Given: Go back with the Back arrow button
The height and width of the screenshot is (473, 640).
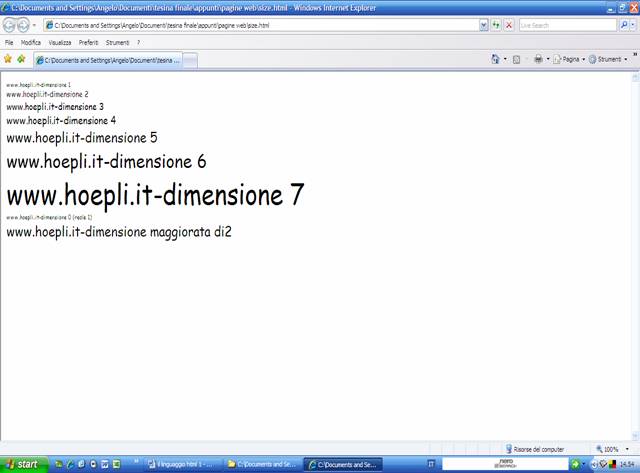Looking at the screenshot, I should click(9, 25).
